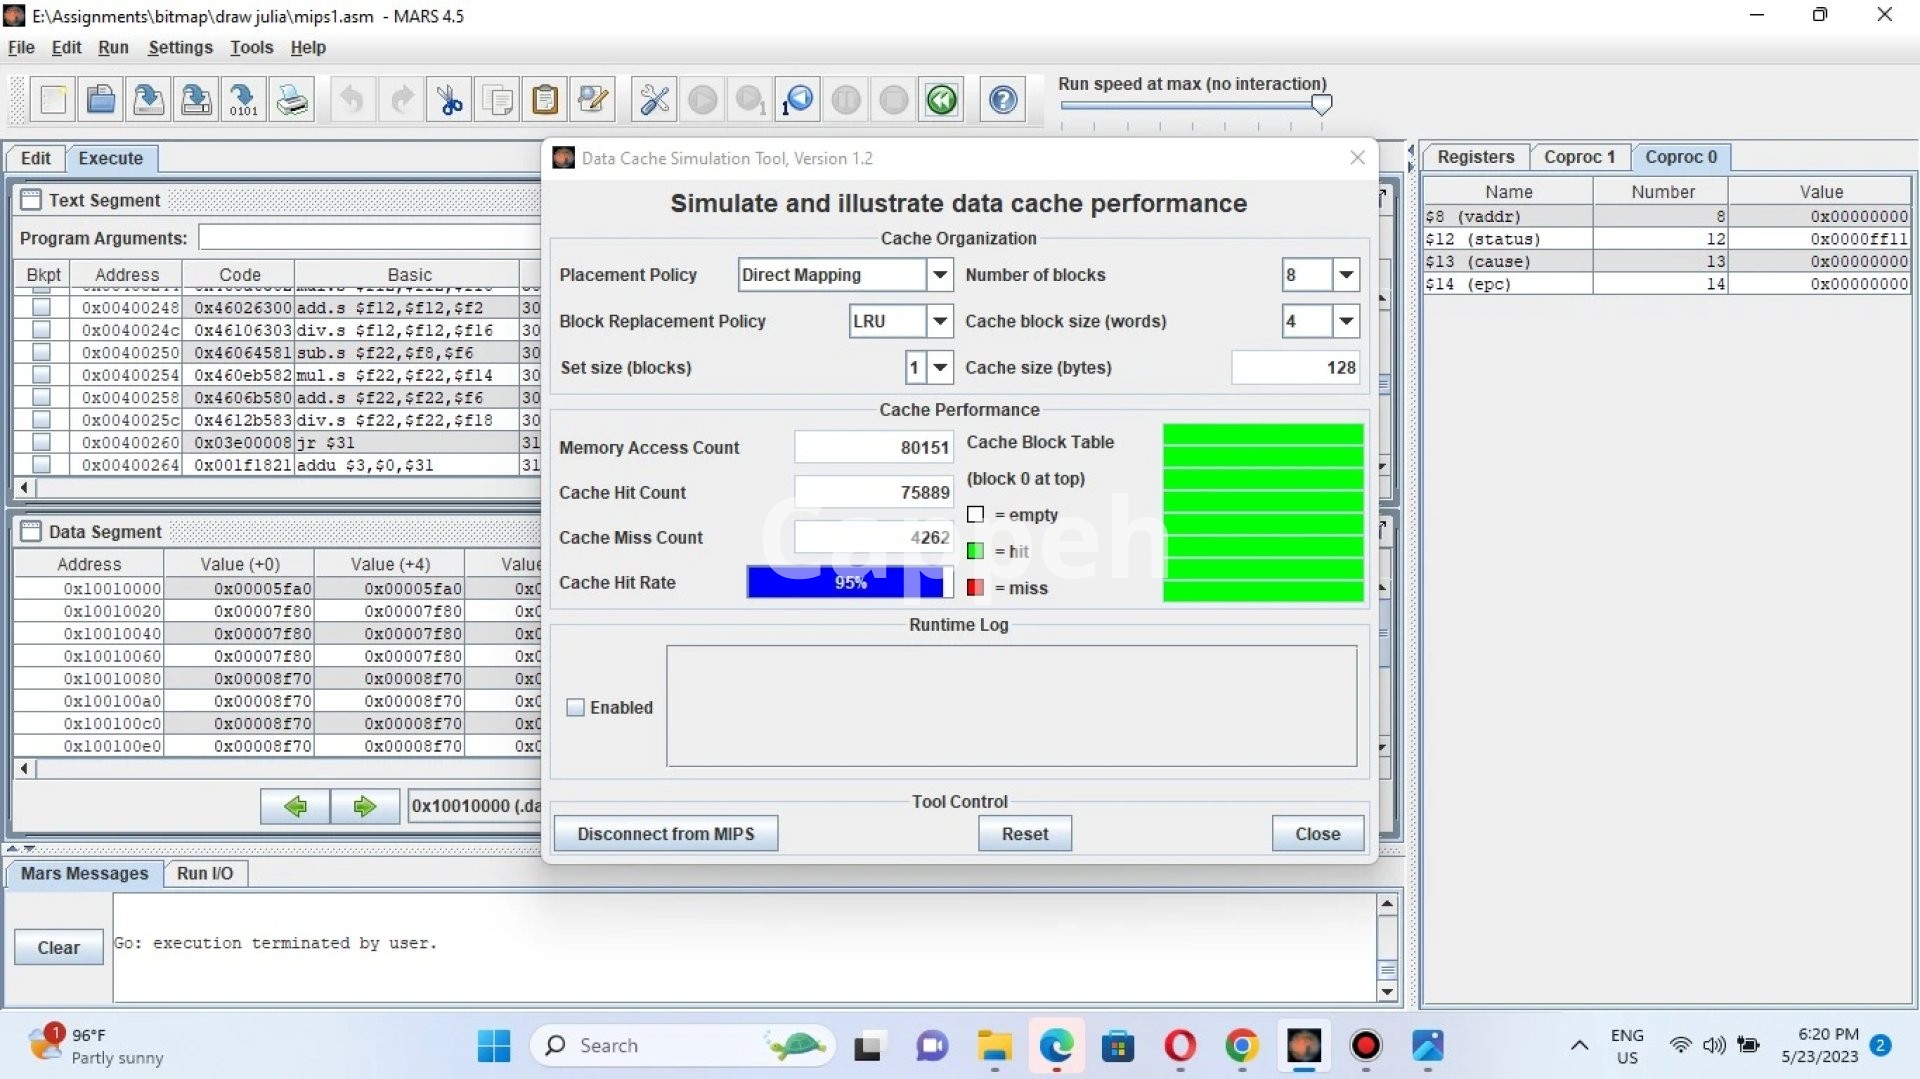
Task: Open the Help question mark icon
Action: coord(1003,100)
